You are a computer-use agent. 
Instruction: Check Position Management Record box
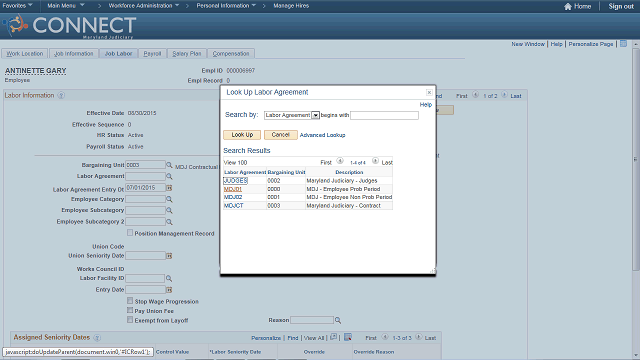[x=130, y=233]
